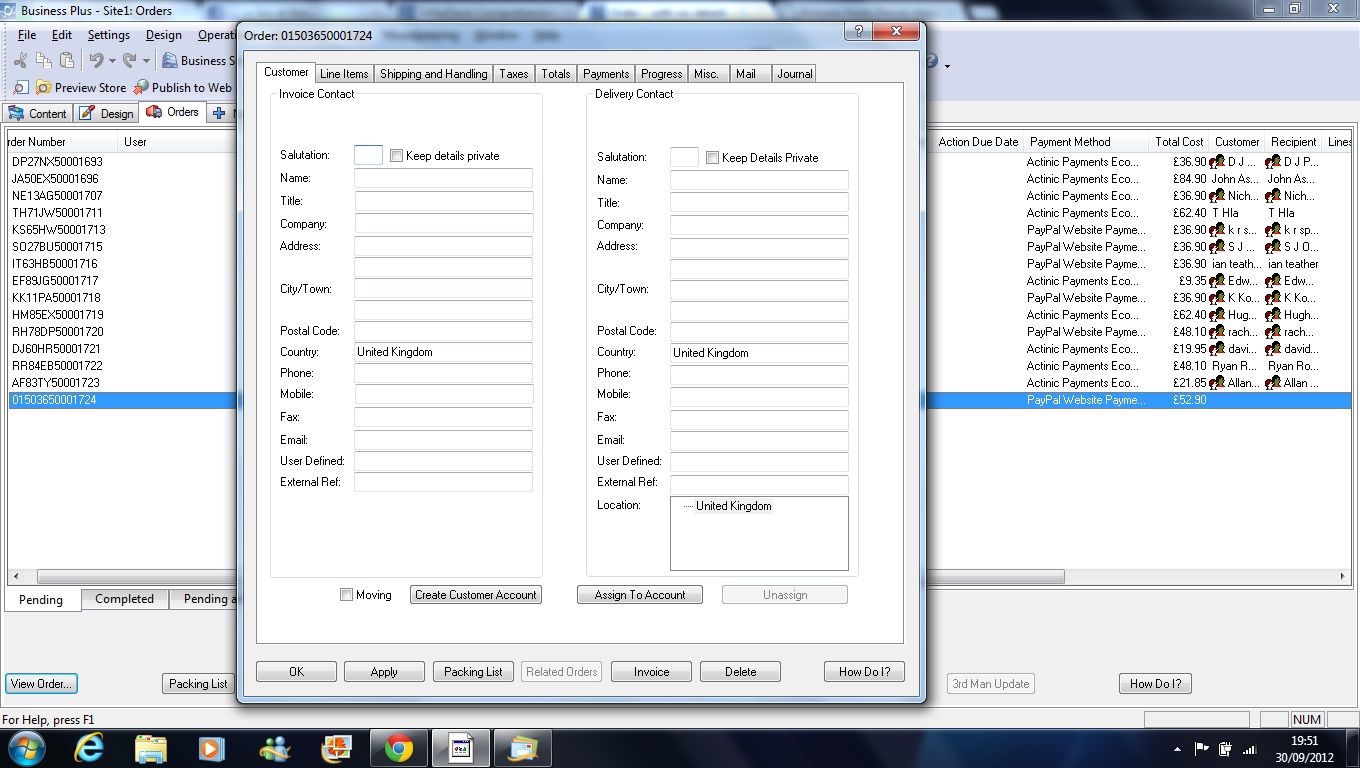The height and width of the screenshot is (768, 1360).
Task: Click the Undo arrow icon
Action: tap(96, 61)
